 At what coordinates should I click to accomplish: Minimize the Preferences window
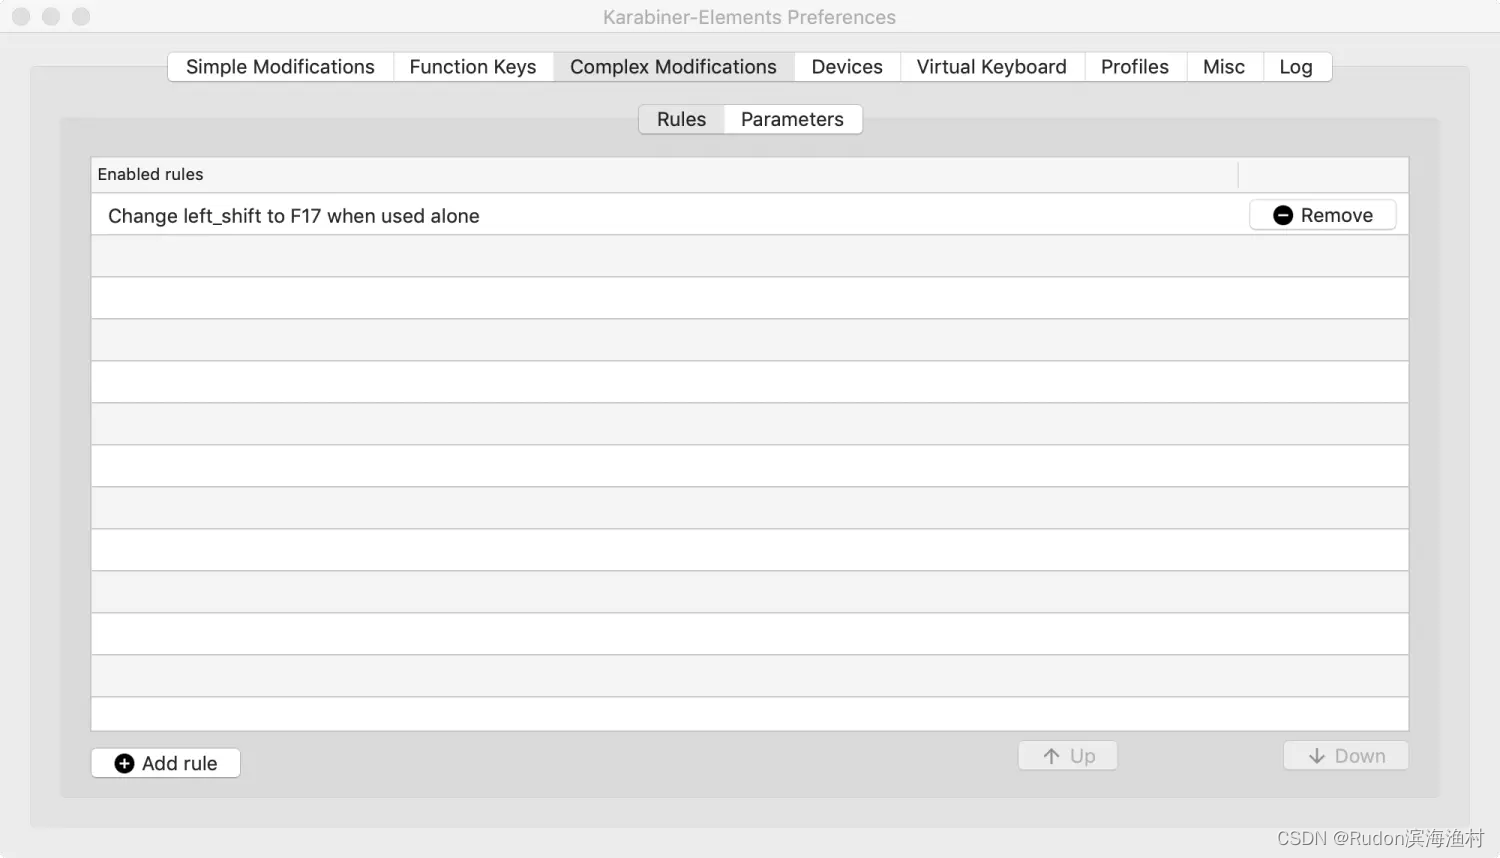pos(51,17)
